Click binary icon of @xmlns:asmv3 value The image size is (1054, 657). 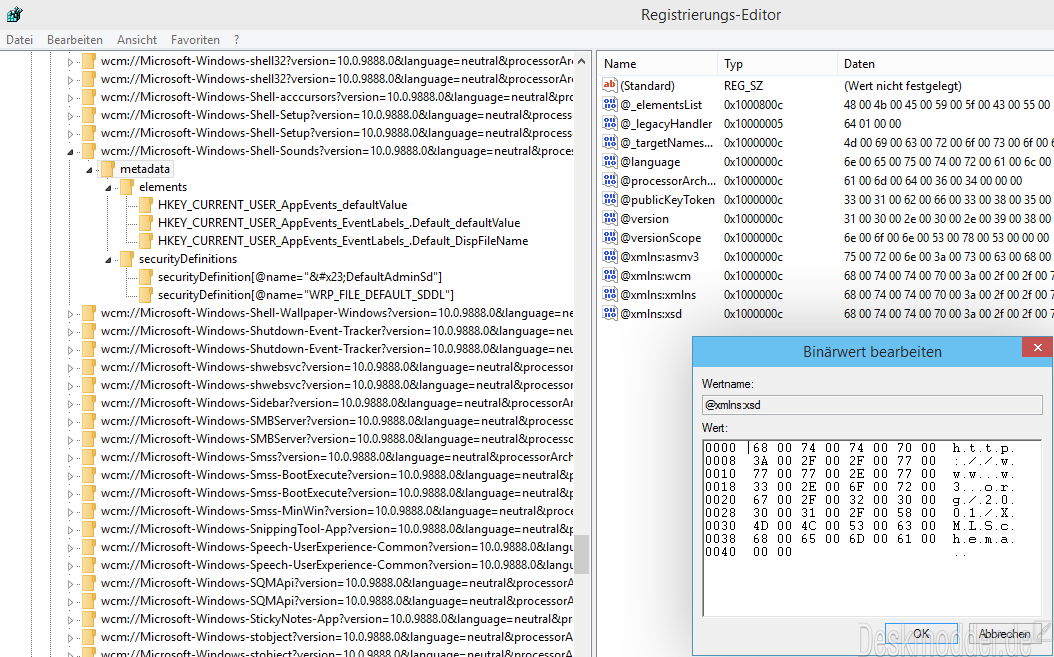(610, 256)
